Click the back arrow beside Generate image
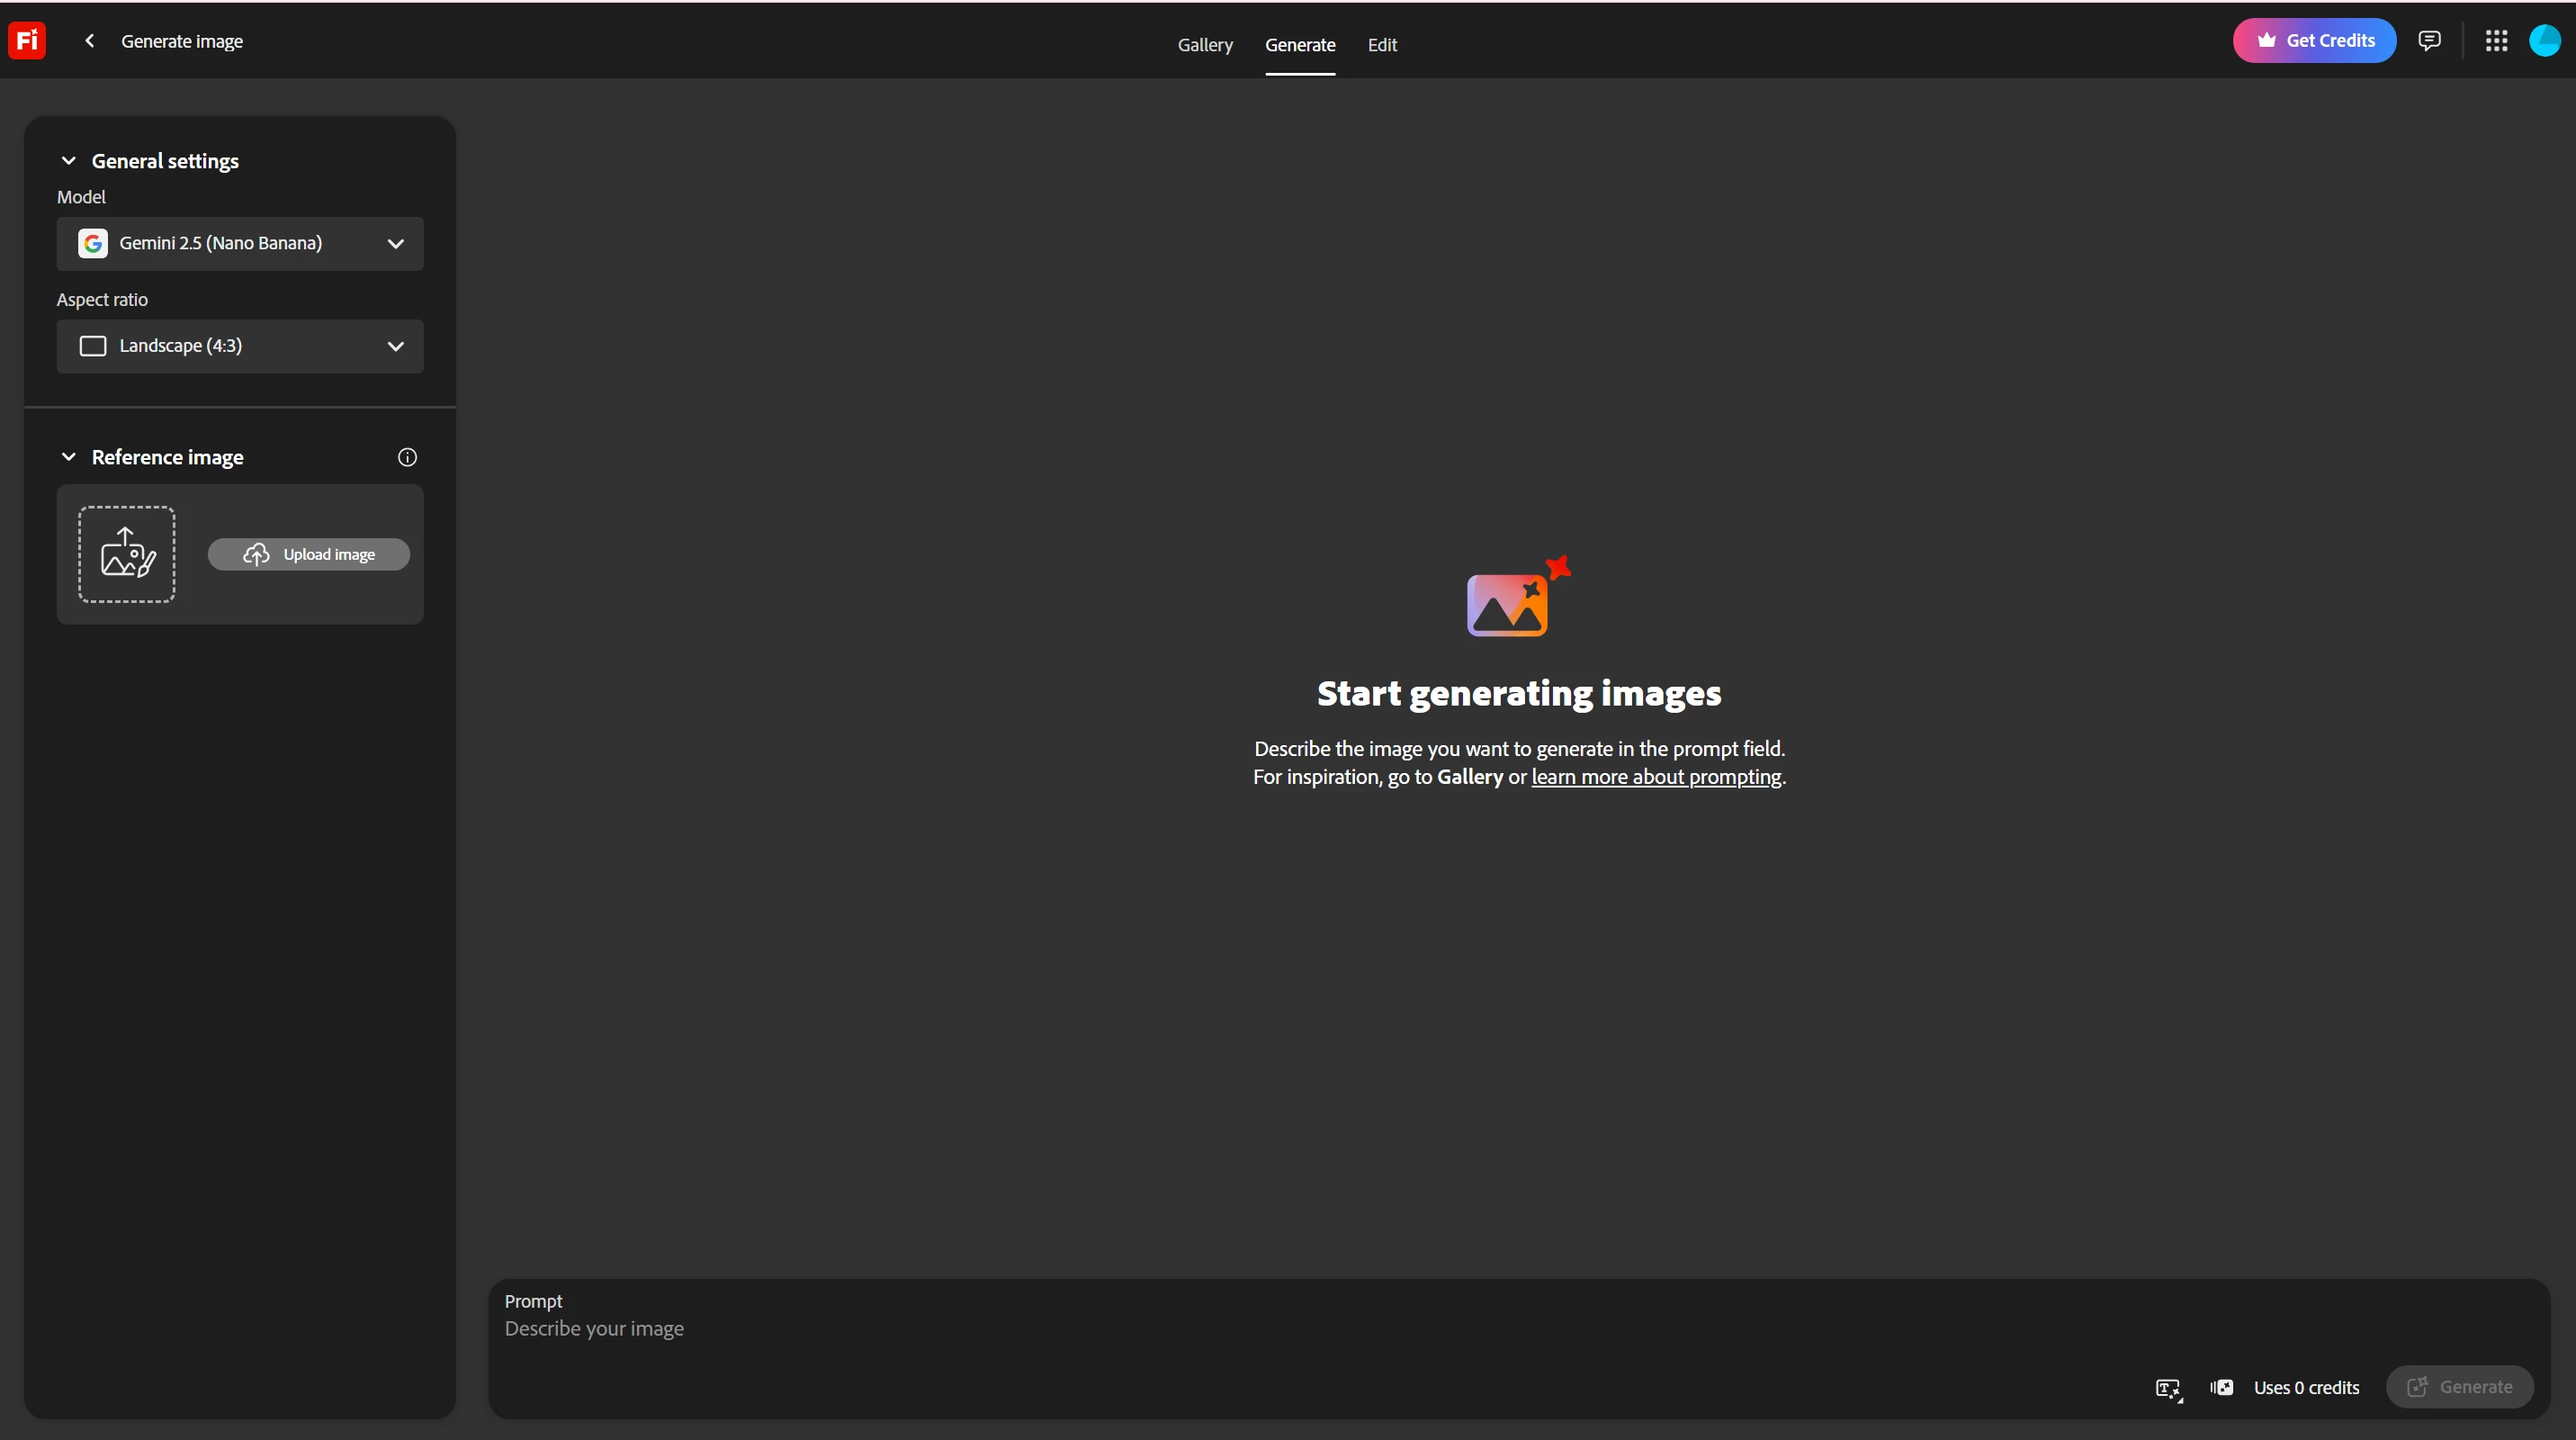 coord(90,41)
